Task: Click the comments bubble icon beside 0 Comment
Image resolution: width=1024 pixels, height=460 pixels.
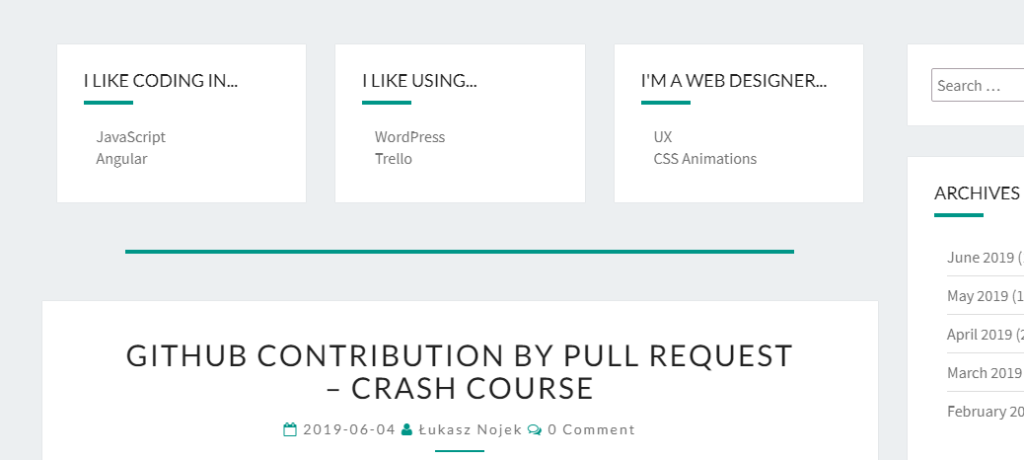Action: (x=535, y=430)
